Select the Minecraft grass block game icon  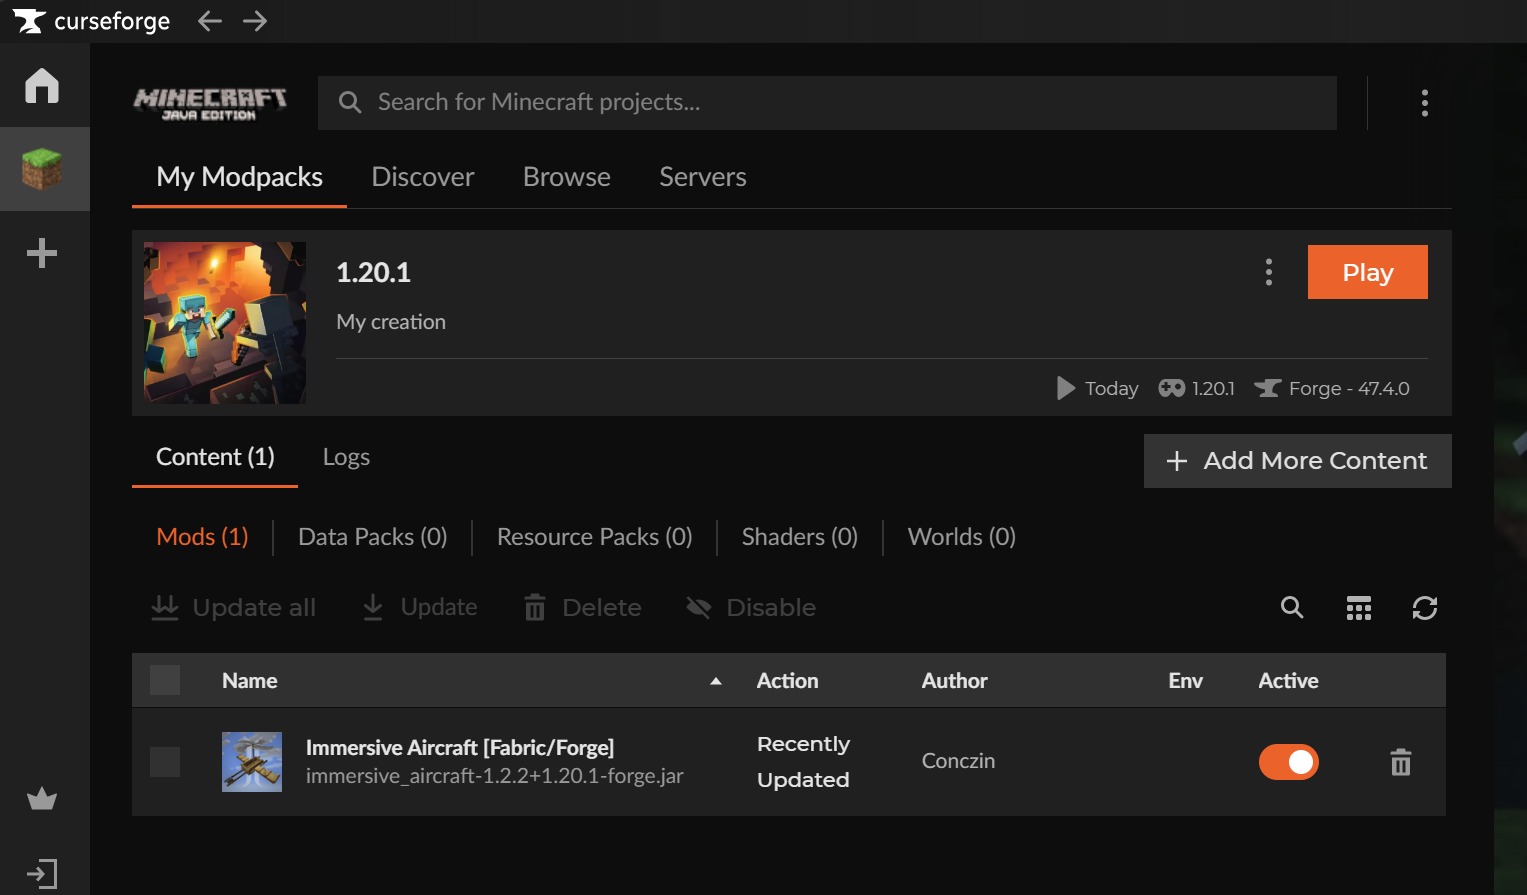tap(42, 168)
